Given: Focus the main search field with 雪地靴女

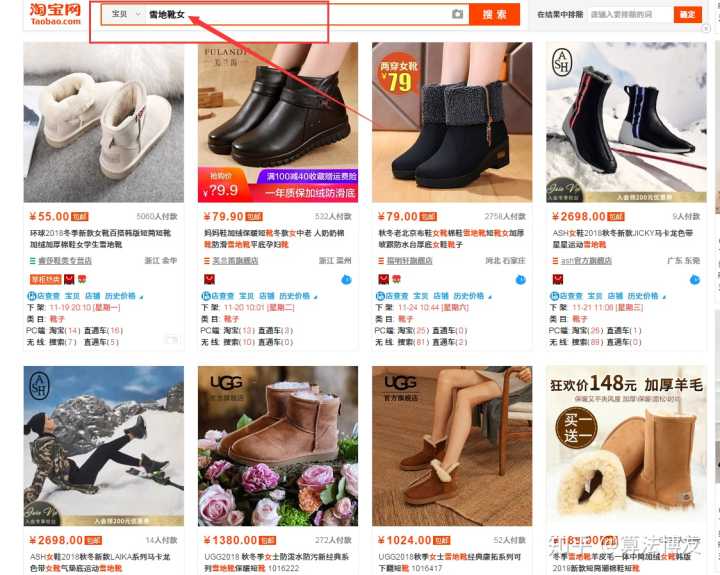Looking at the screenshot, I should 298,14.
